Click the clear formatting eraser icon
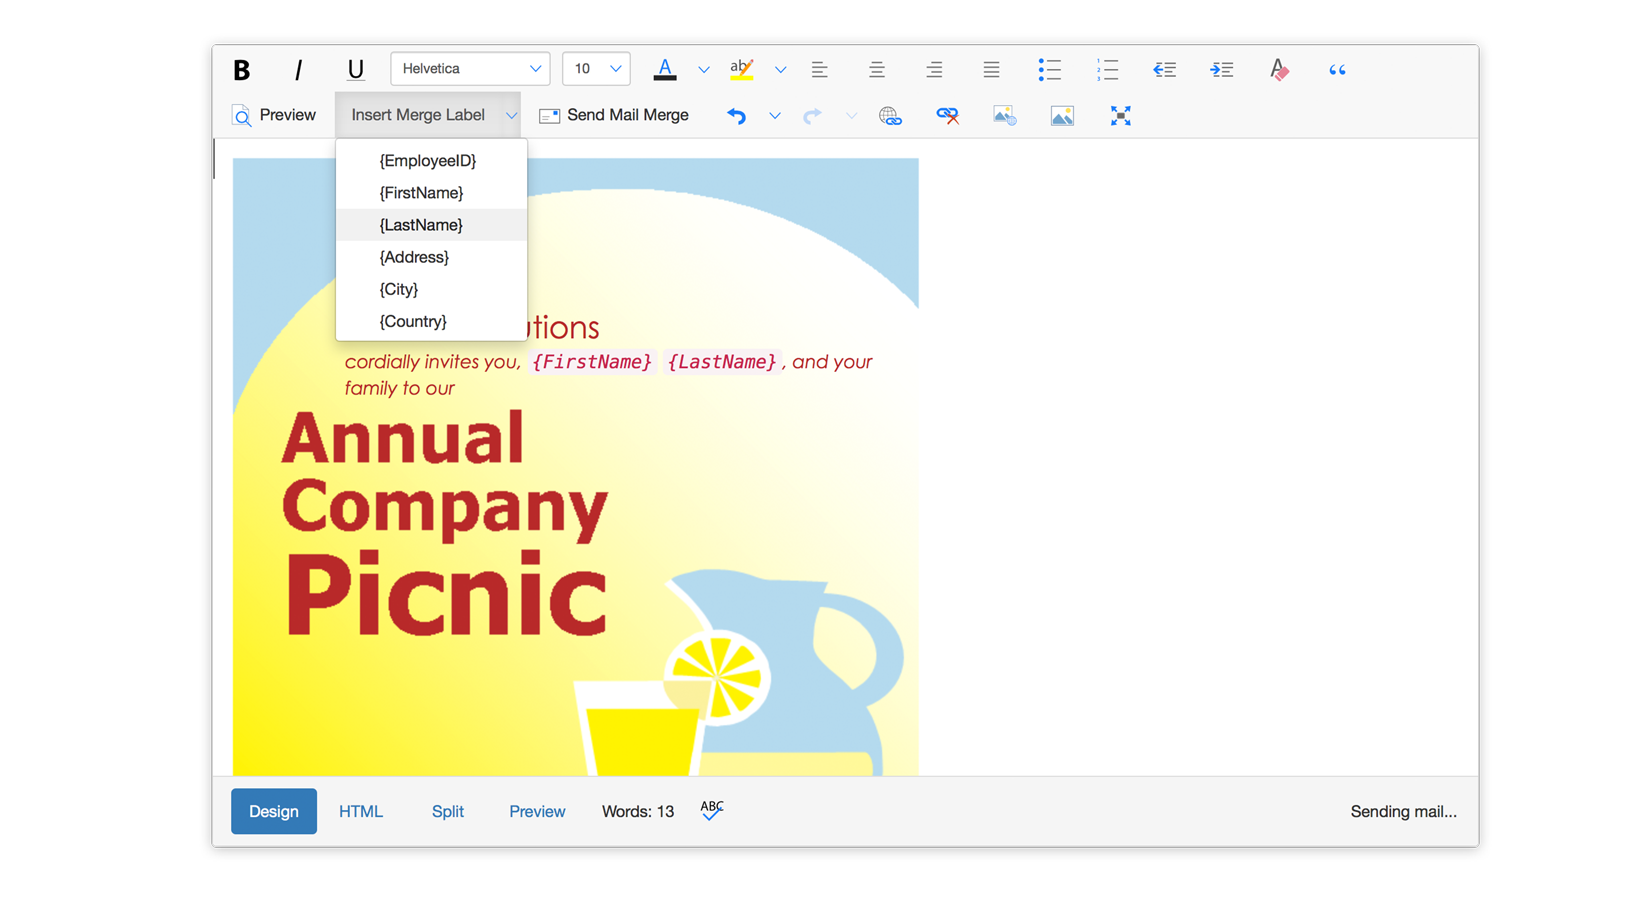 tap(1279, 70)
